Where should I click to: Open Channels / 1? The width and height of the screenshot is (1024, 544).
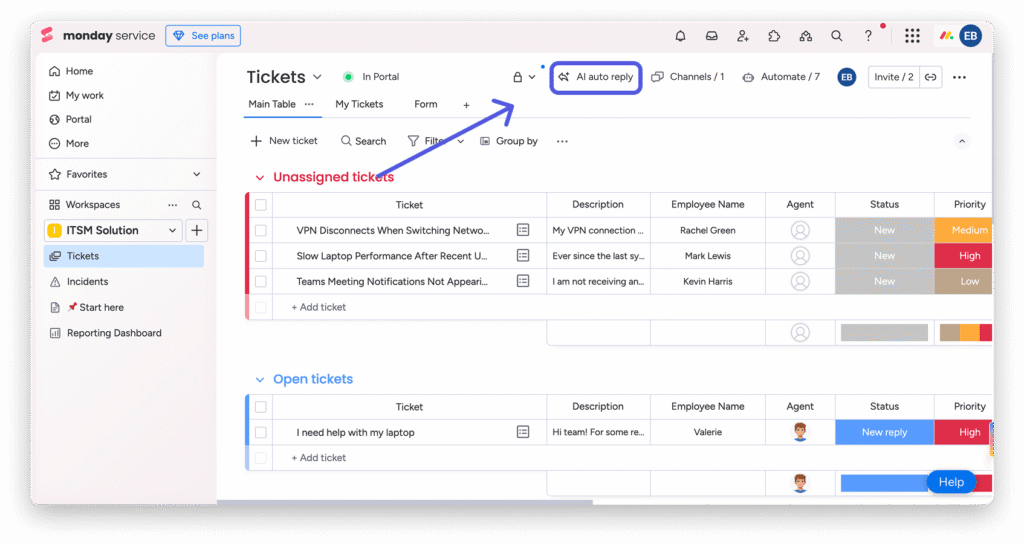coord(688,77)
